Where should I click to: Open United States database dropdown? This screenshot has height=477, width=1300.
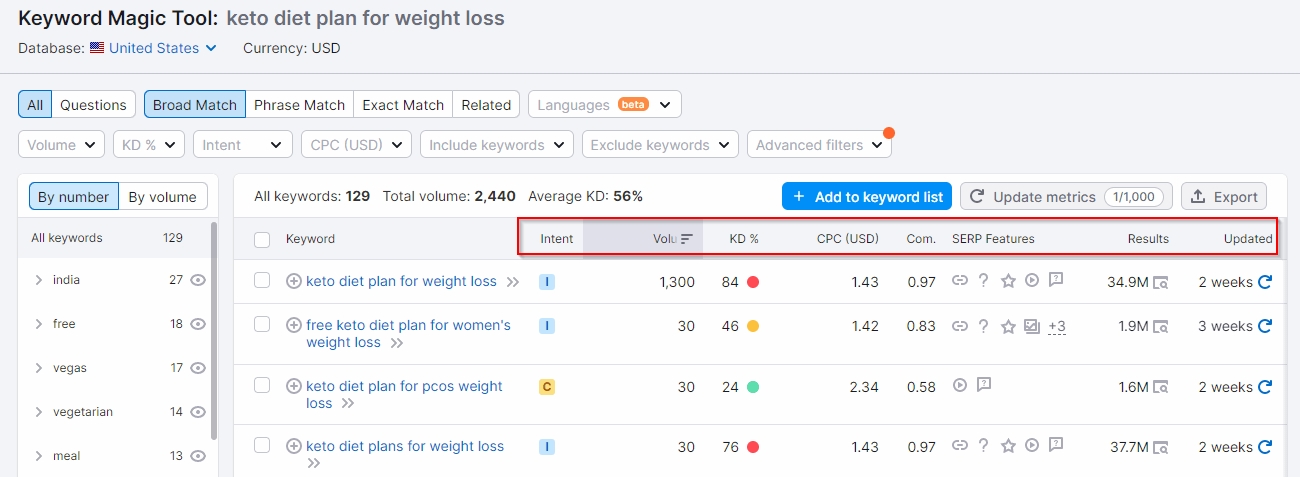pos(154,48)
